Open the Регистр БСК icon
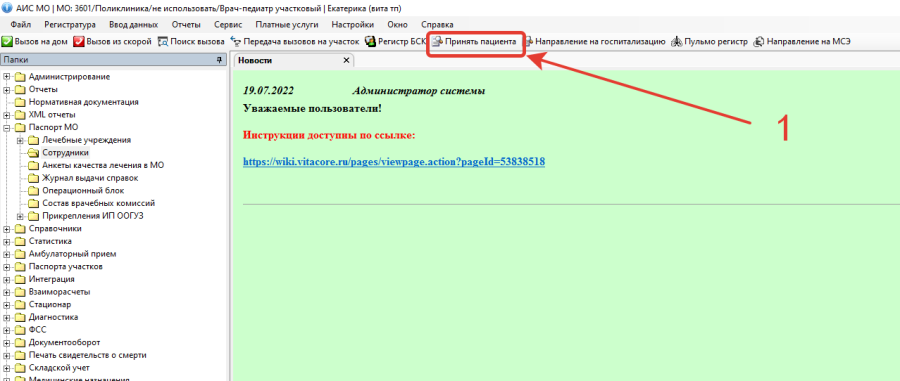This screenshot has height=381, width=900. [x=370, y=42]
